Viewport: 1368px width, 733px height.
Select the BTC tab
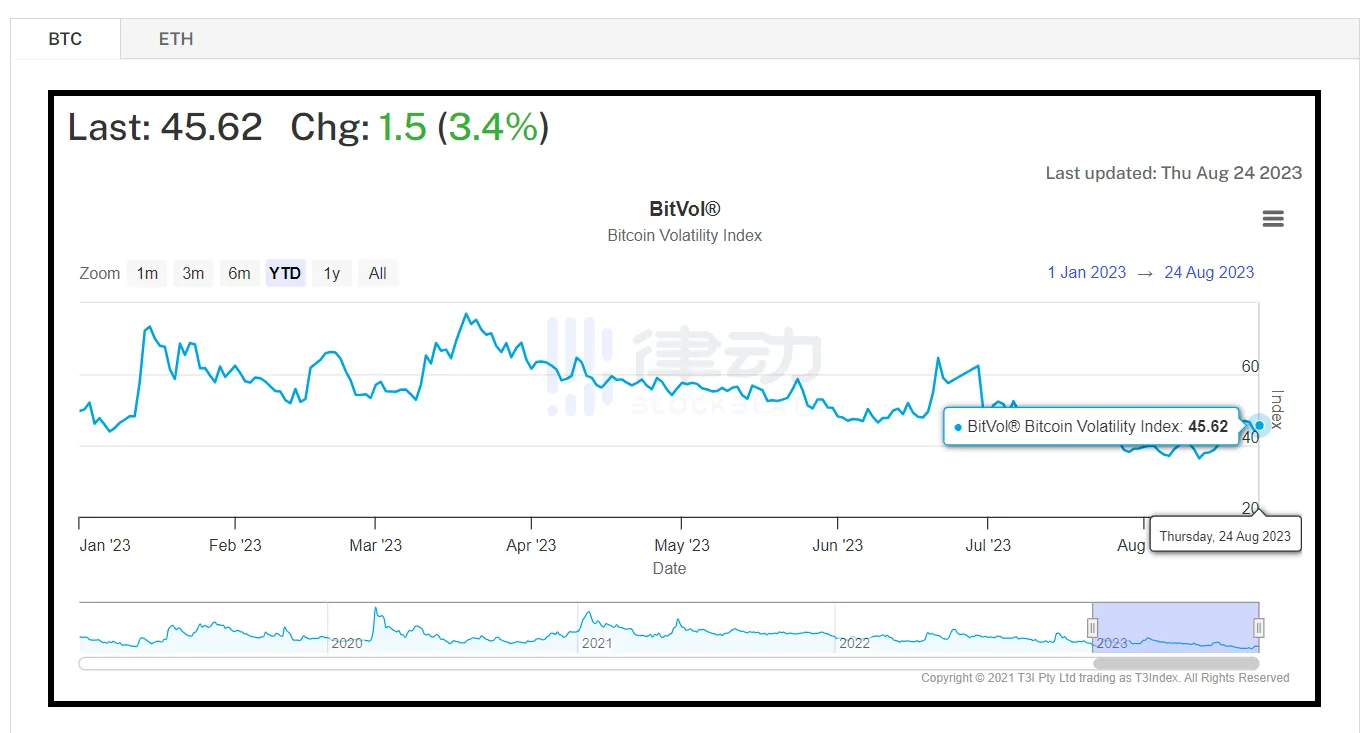tap(66, 39)
